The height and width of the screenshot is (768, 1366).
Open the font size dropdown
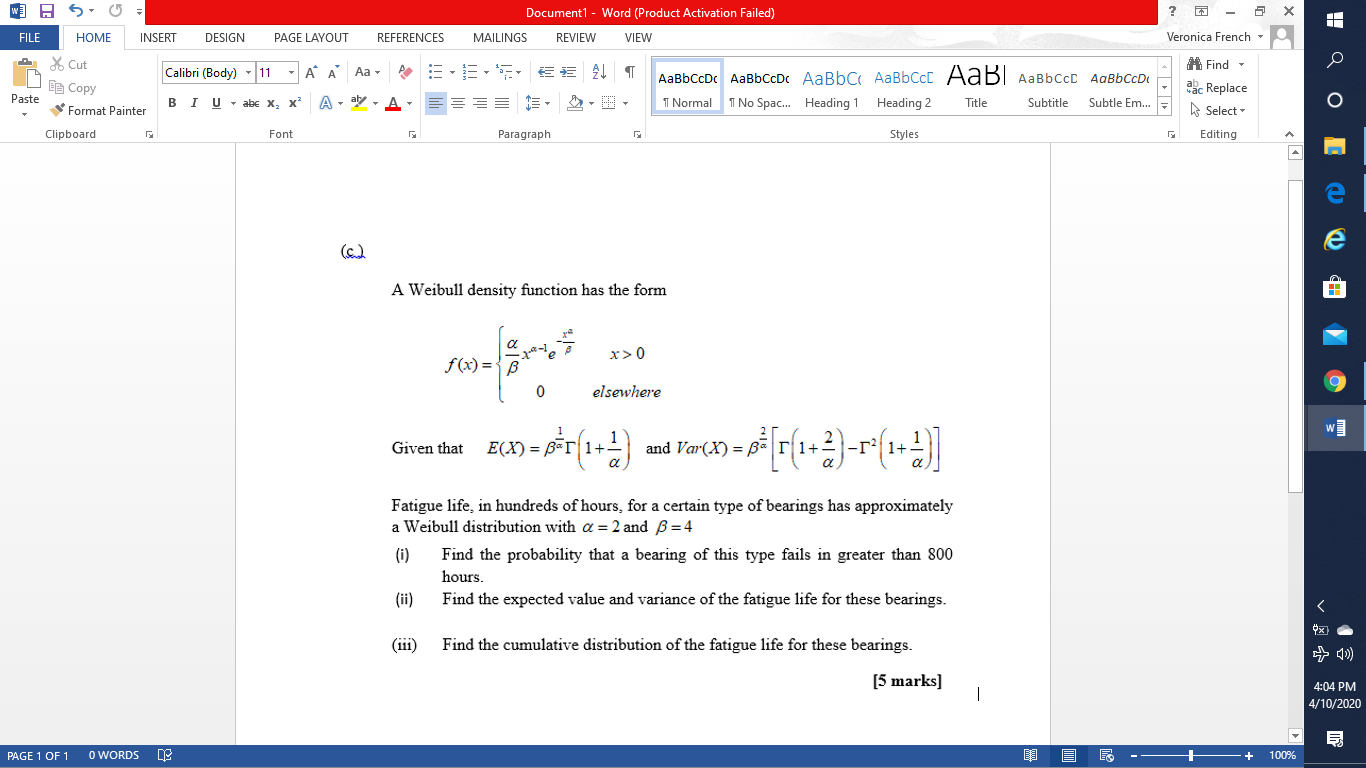point(292,73)
